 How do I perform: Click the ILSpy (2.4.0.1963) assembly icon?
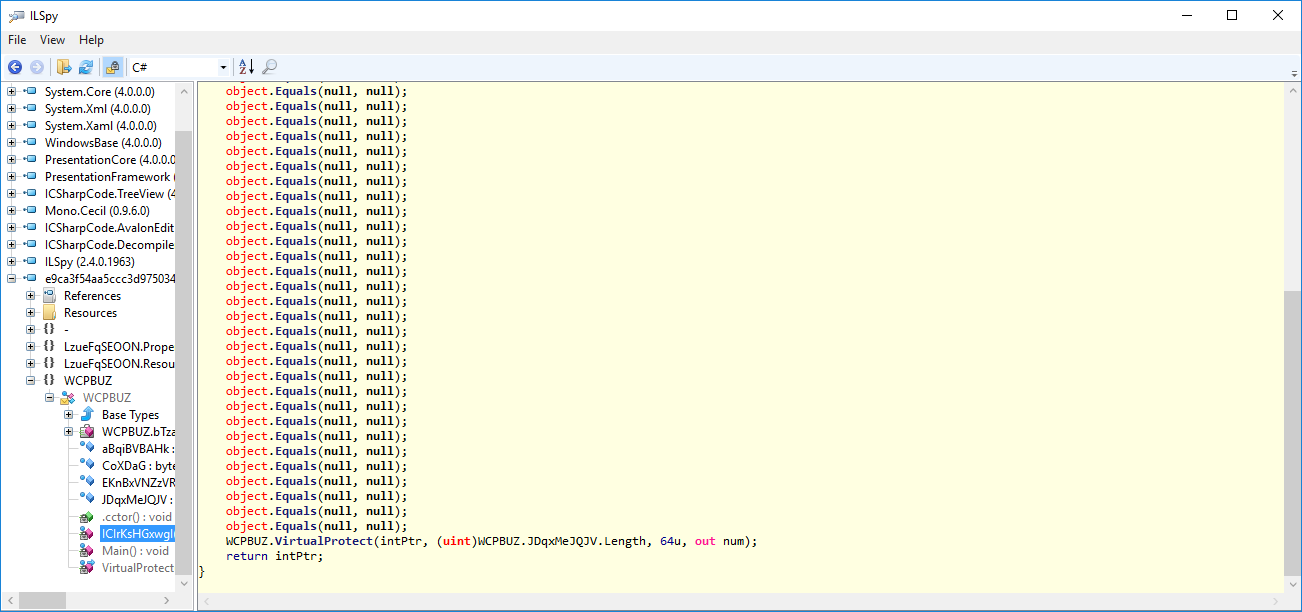(x=30, y=262)
